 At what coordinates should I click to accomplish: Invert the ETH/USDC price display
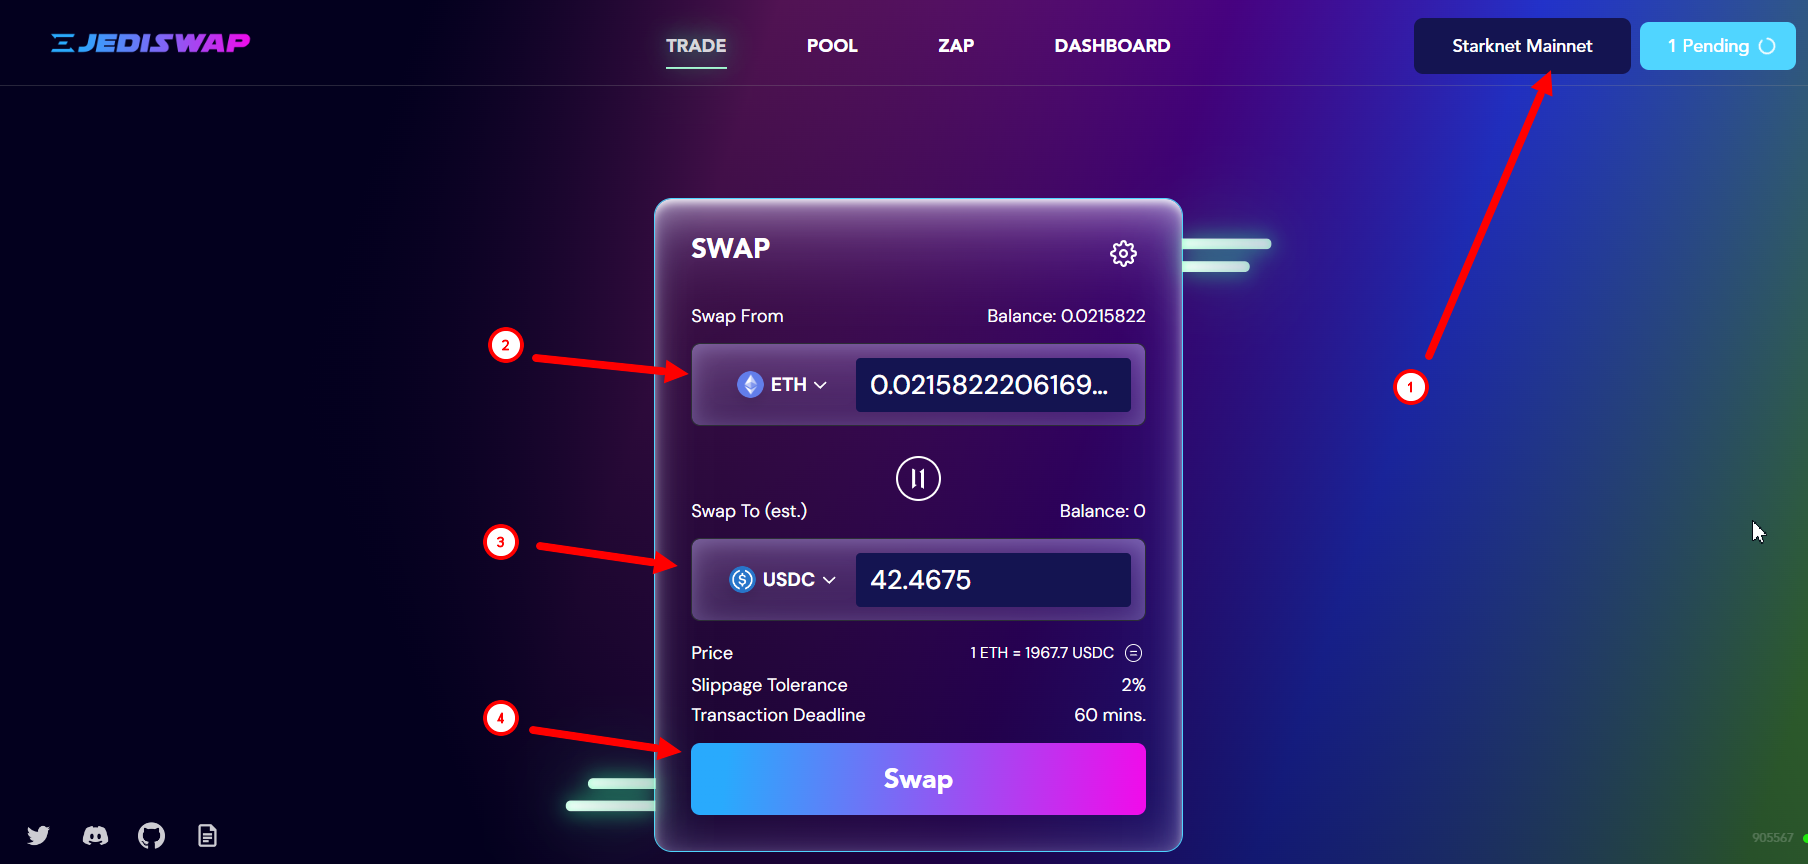(x=1133, y=653)
